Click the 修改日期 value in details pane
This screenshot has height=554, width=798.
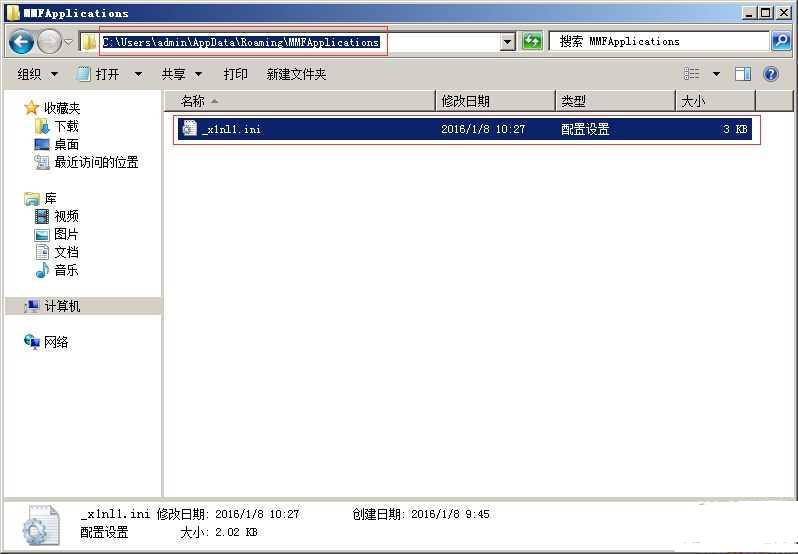pyautogui.click(x=257, y=514)
